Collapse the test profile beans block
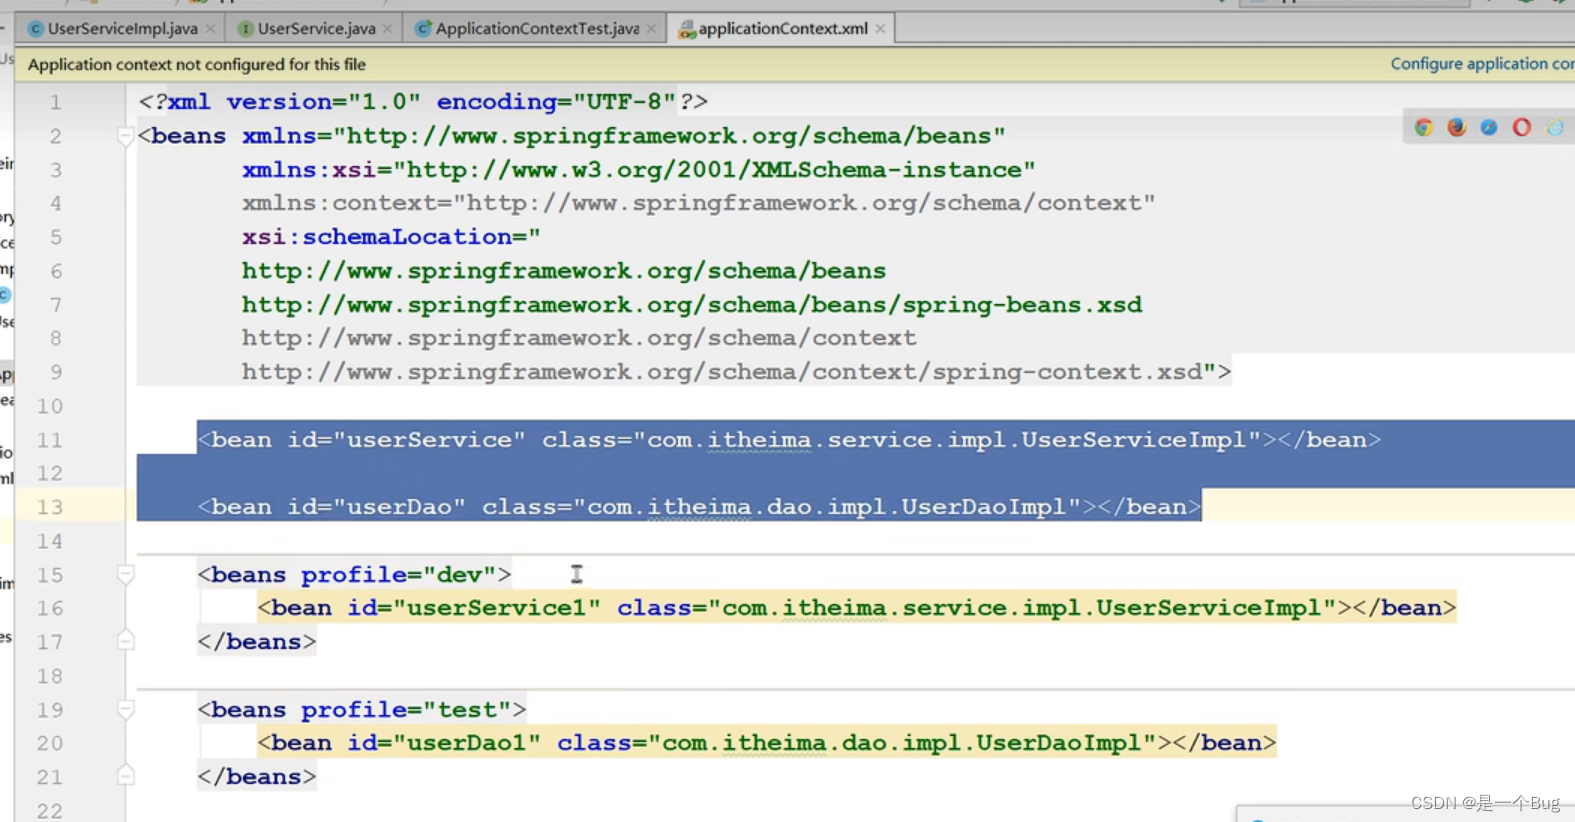The height and width of the screenshot is (822, 1575). coord(126,710)
